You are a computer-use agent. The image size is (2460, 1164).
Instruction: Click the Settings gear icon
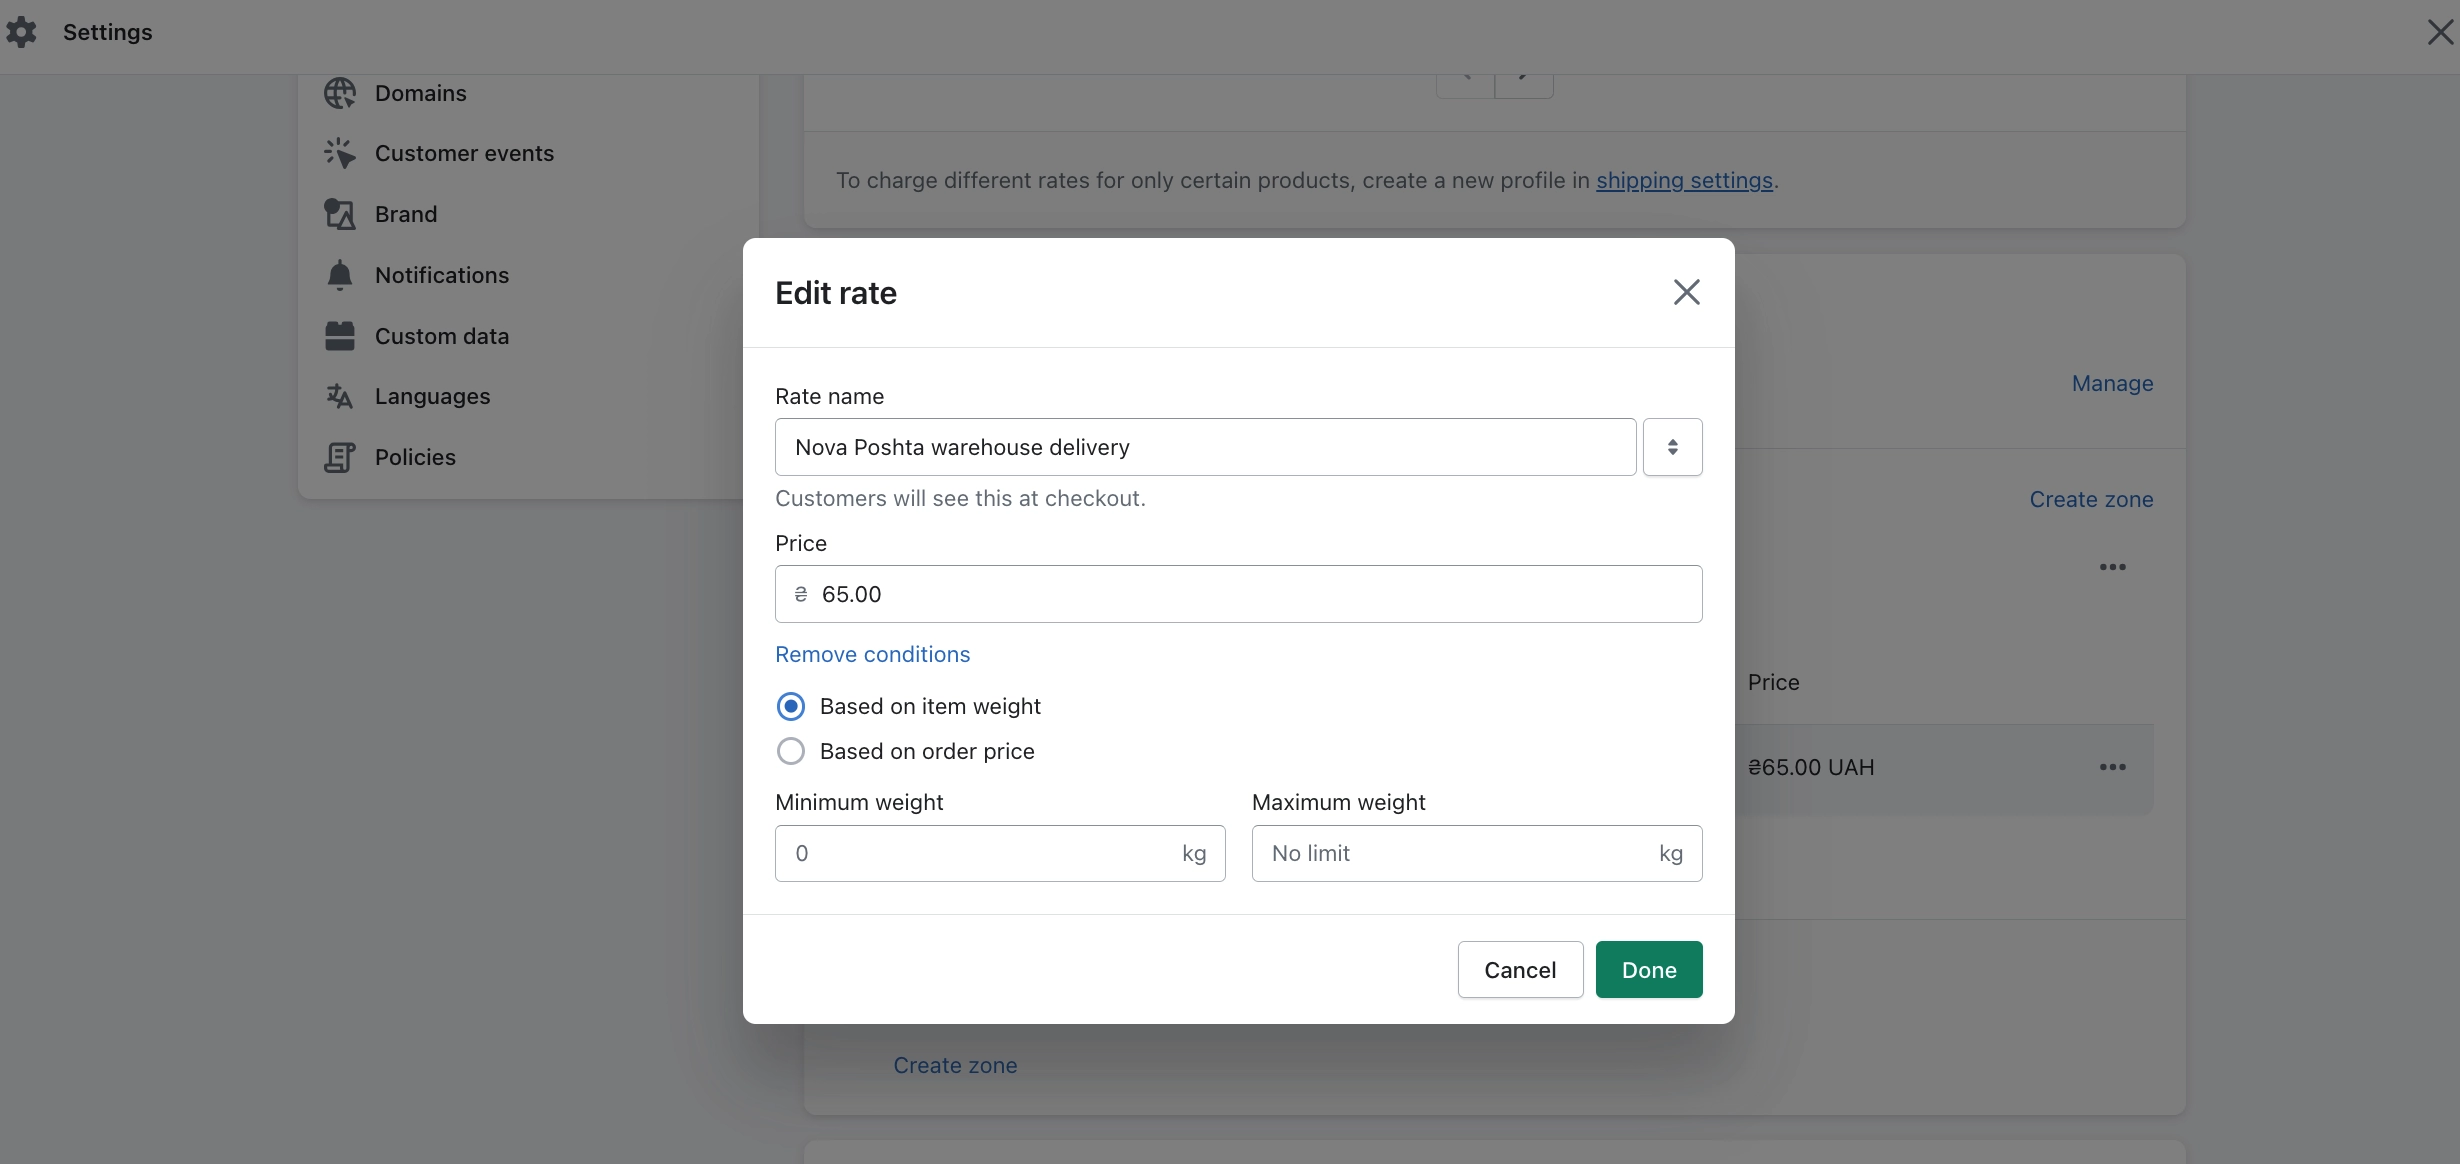click(21, 32)
